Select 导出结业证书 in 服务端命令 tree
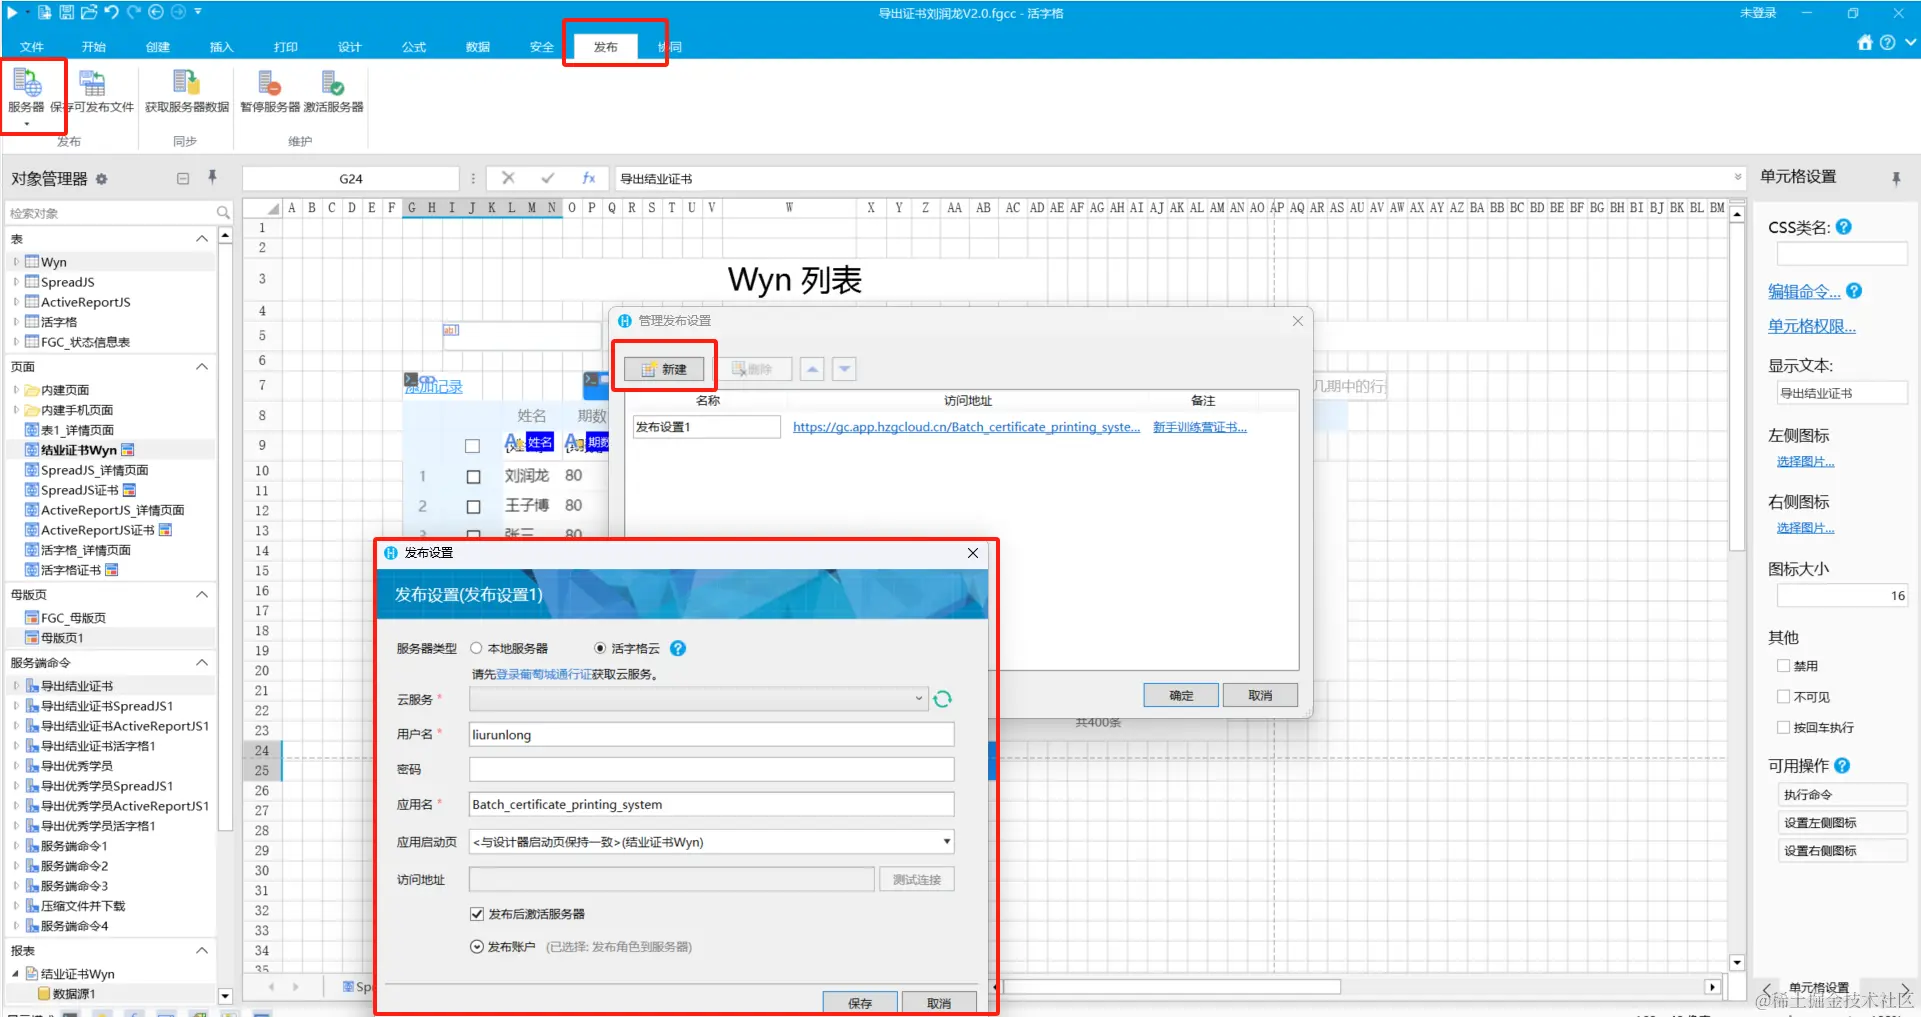 point(77,686)
